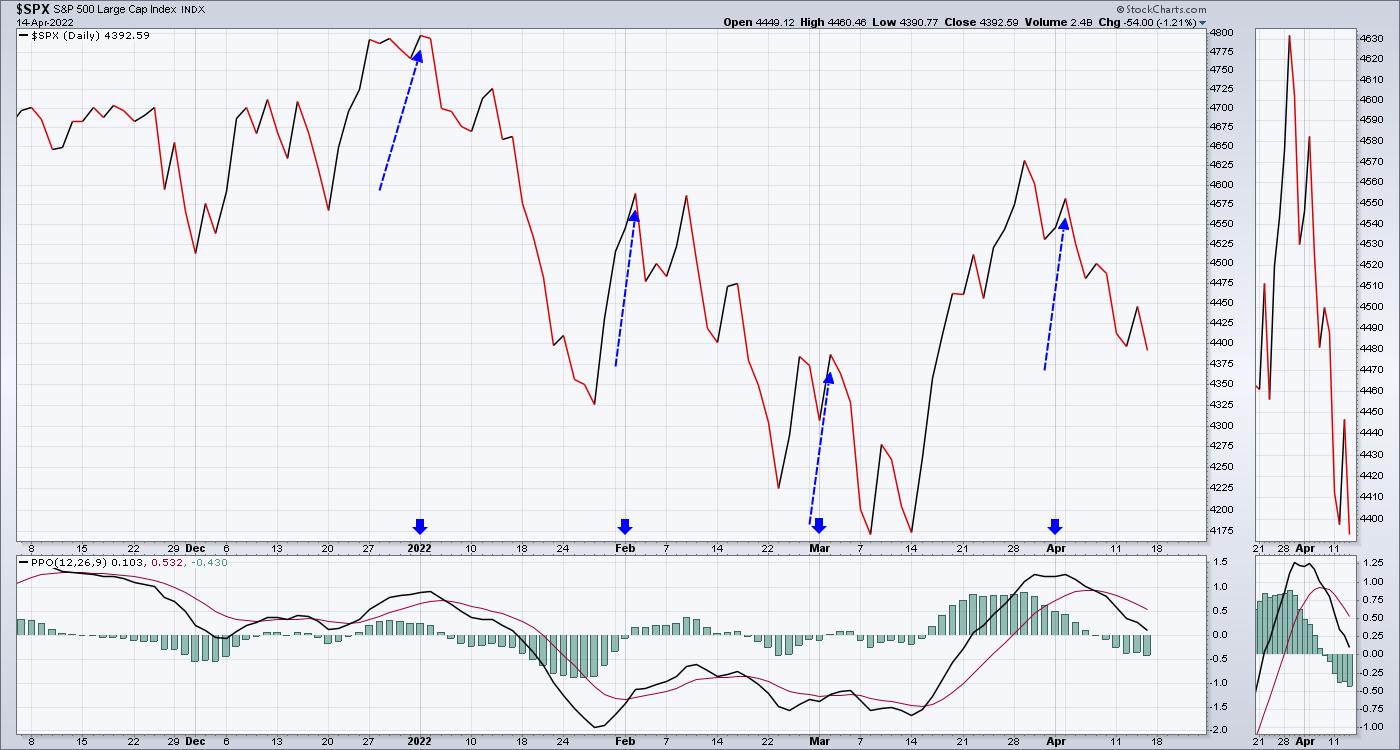
Task: Click the blue down-arrow marker above Mar
Action: [819, 526]
